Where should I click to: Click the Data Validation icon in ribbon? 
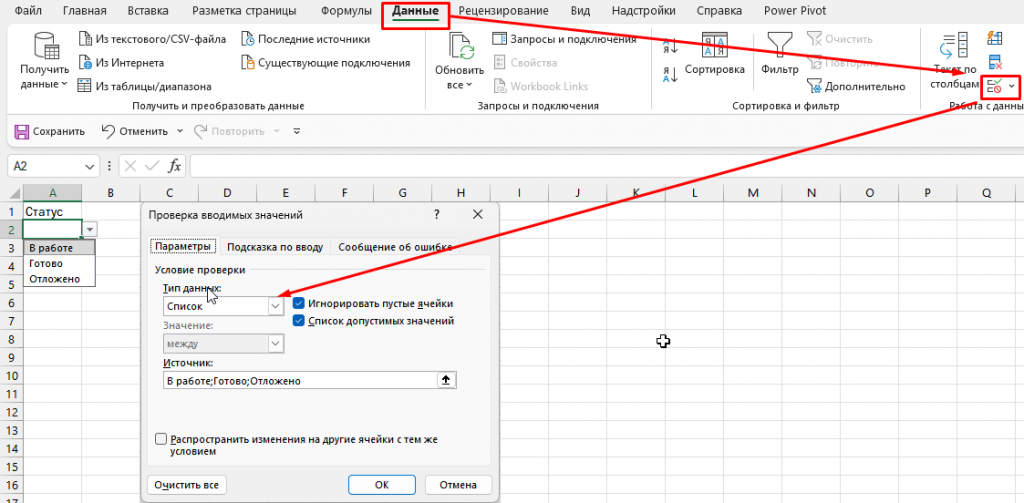click(x=995, y=86)
